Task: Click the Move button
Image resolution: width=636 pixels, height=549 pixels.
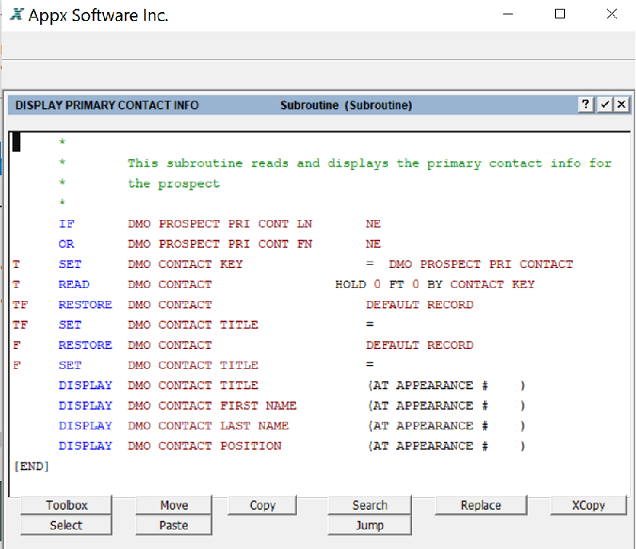Action: pos(174,505)
